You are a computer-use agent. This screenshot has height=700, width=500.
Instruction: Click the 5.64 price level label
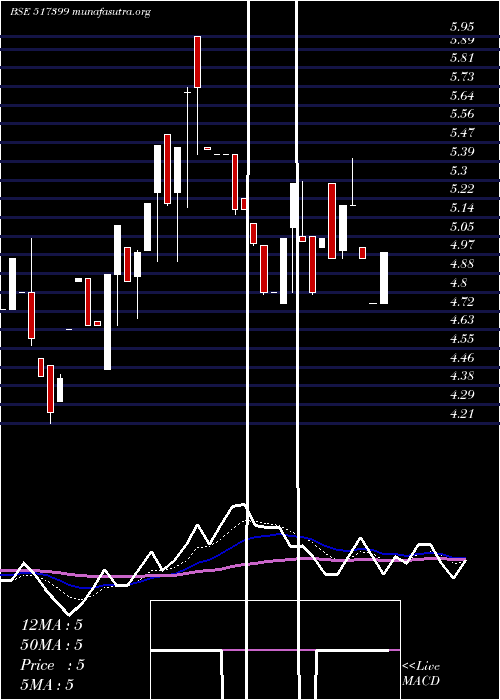(462, 96)
